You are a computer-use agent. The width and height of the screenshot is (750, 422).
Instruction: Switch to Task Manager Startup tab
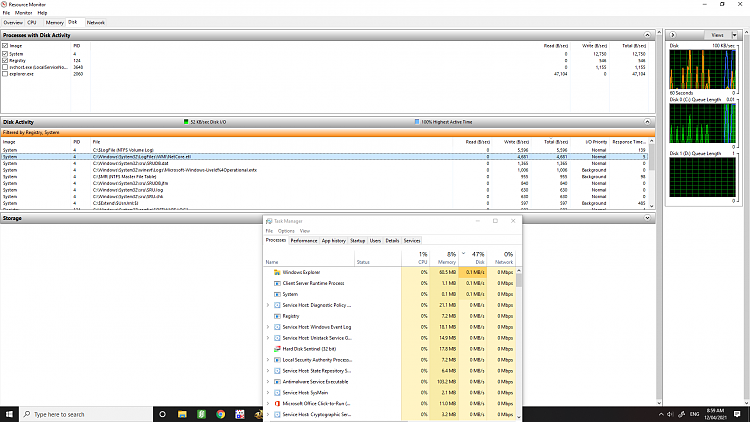pyautogui.click(x=357, y=241)
